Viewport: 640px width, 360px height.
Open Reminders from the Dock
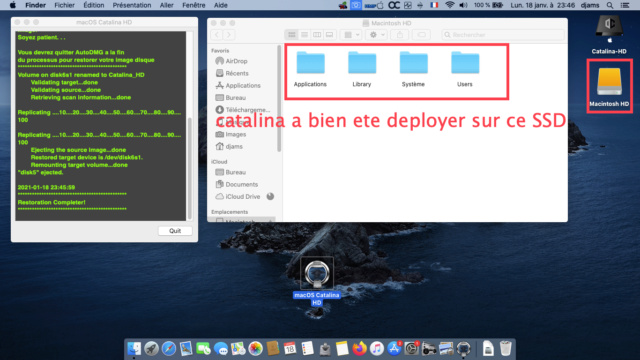pyautogui.click(x=307, y=349)
